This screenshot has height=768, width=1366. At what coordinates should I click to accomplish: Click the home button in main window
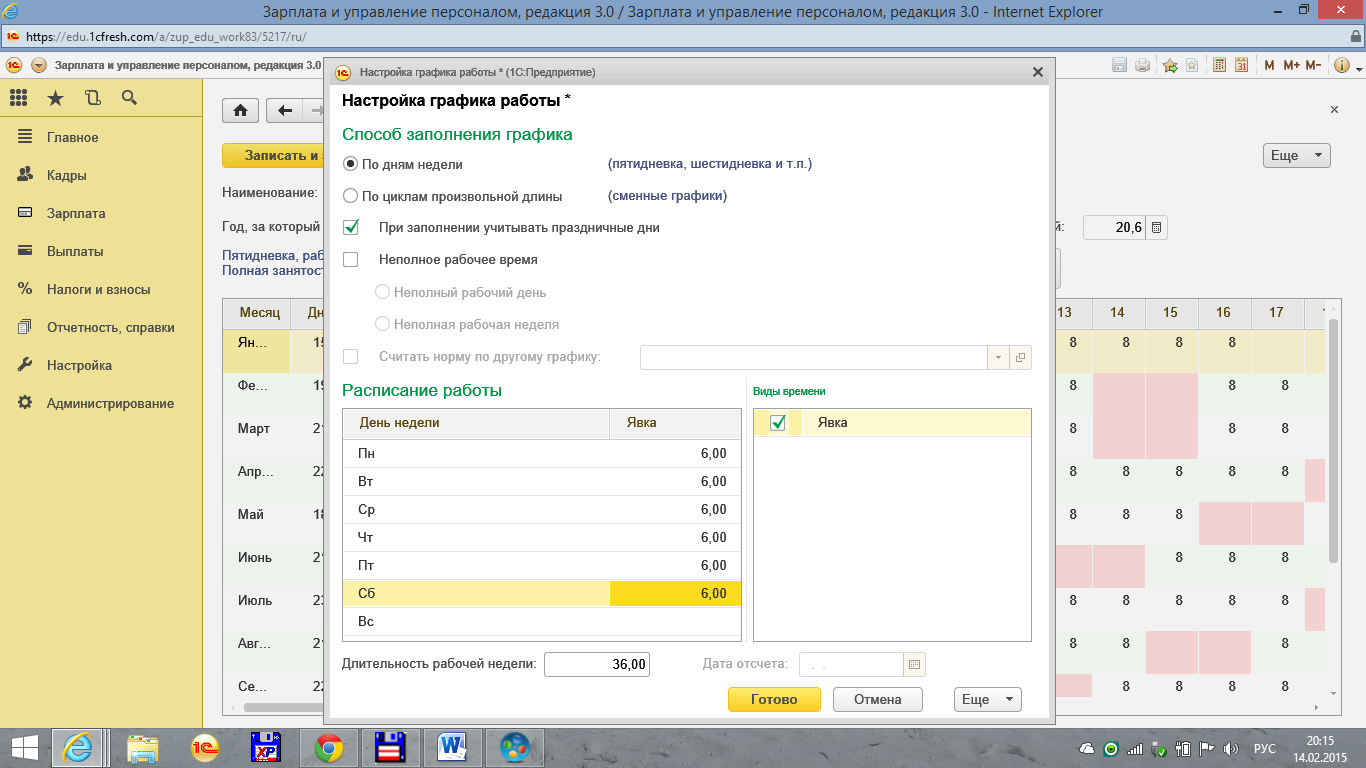241,110
